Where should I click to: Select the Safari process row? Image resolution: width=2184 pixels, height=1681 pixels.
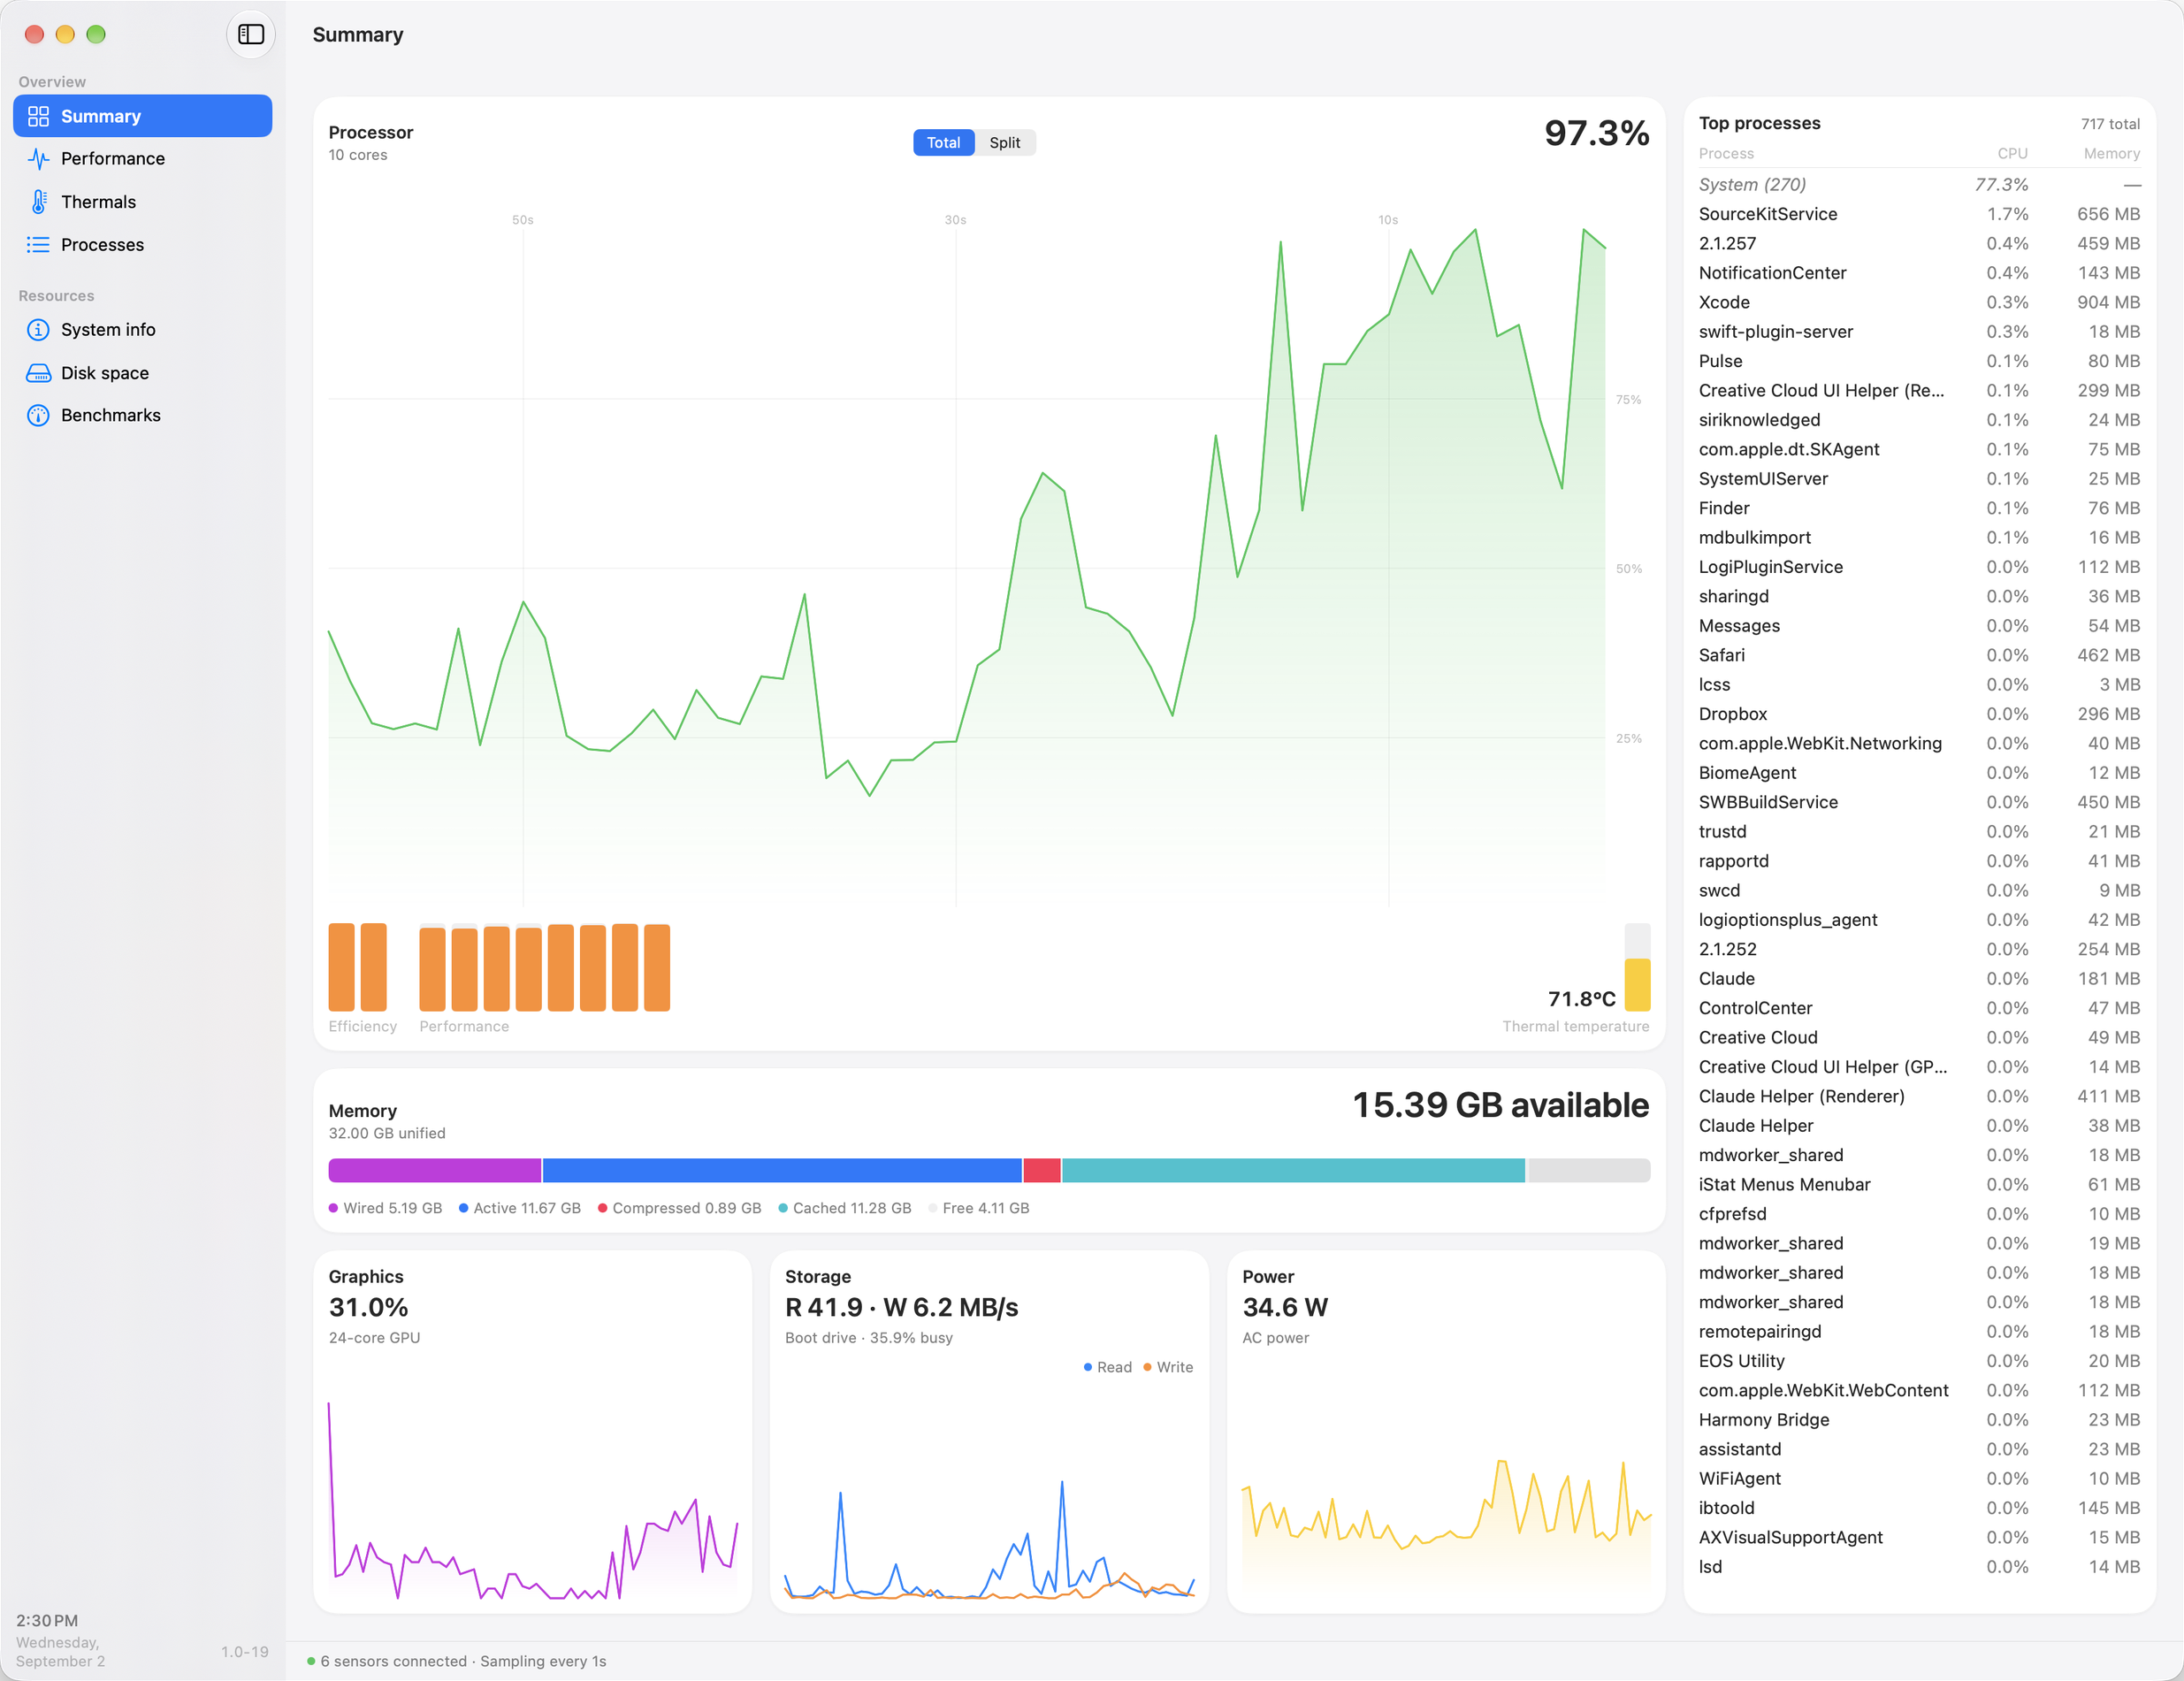(x=1919, y=655)
